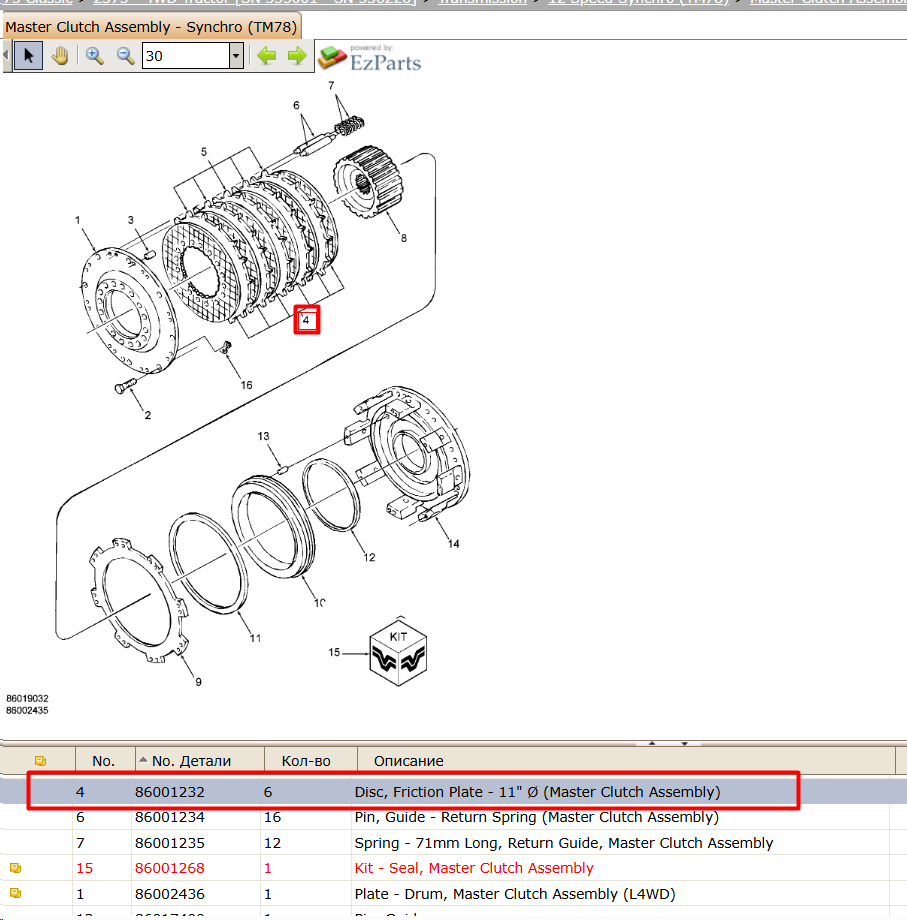Viewport: 907px width, 920px height.
Task: Open the note icon on row 15
Action: click(x=16, y=868)
